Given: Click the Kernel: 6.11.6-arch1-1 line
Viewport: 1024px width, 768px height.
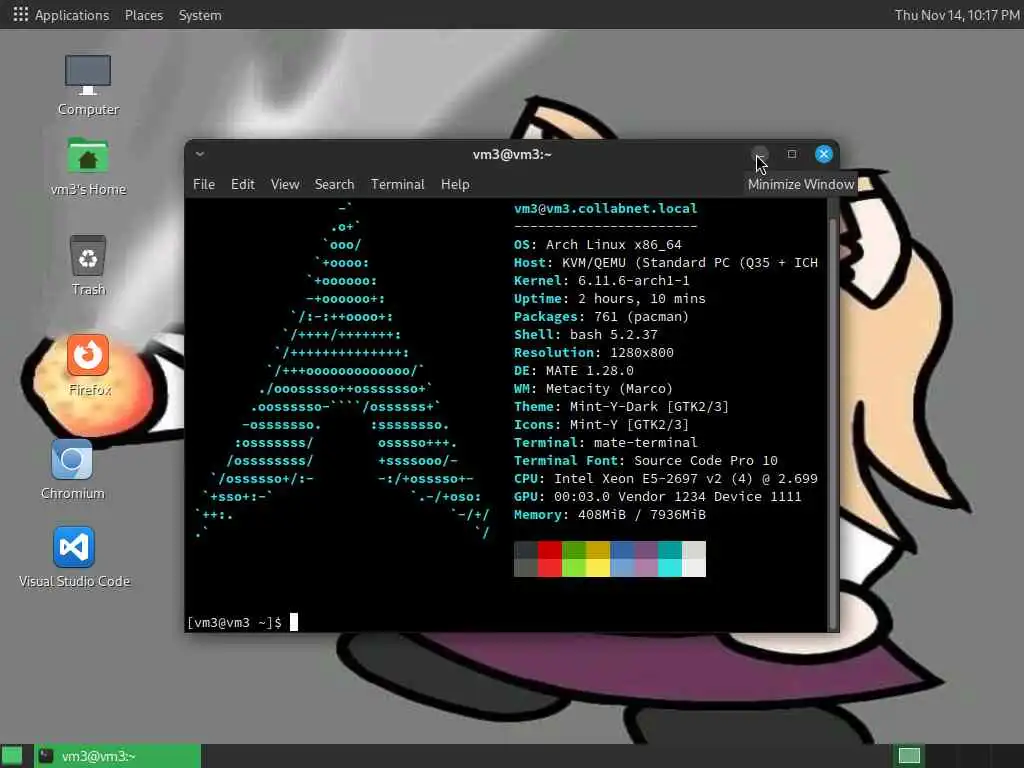Looking at the screenshot, I should [x=601, y=280].
